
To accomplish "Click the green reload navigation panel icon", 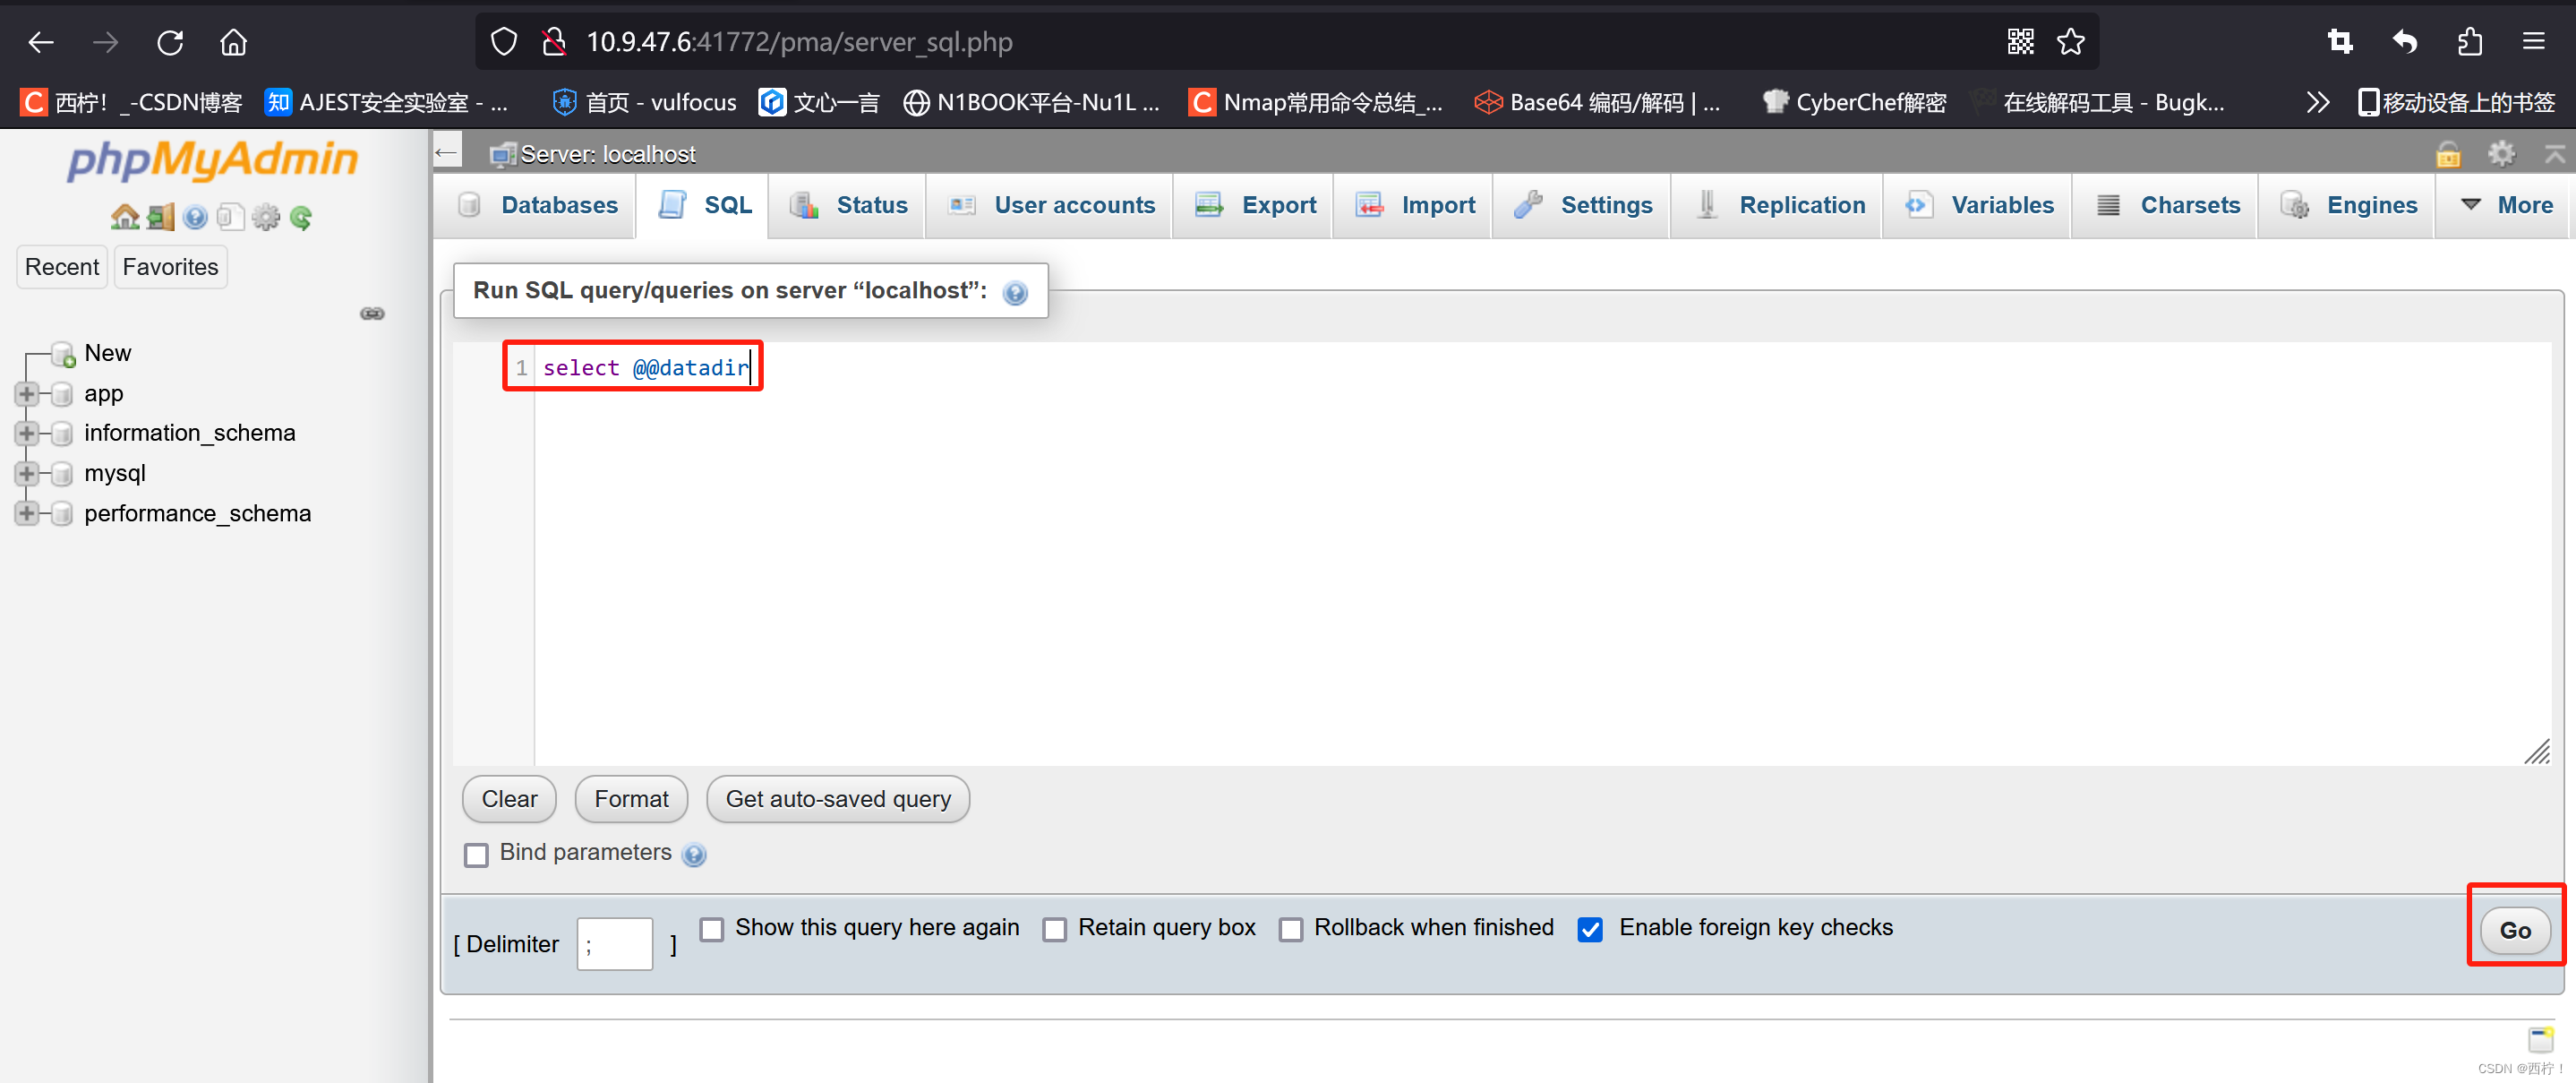I will pyautogui.click(x=301, y=217).
